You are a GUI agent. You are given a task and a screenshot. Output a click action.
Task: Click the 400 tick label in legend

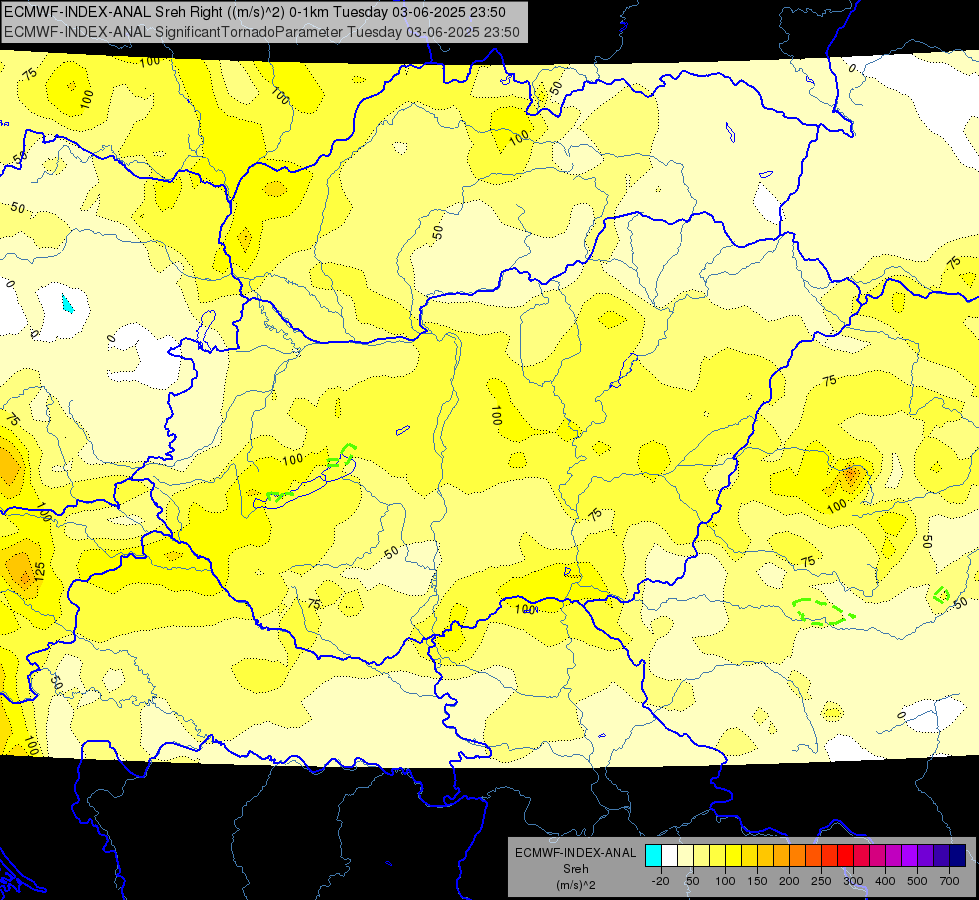pyautogui.click(x=885, y=881)
